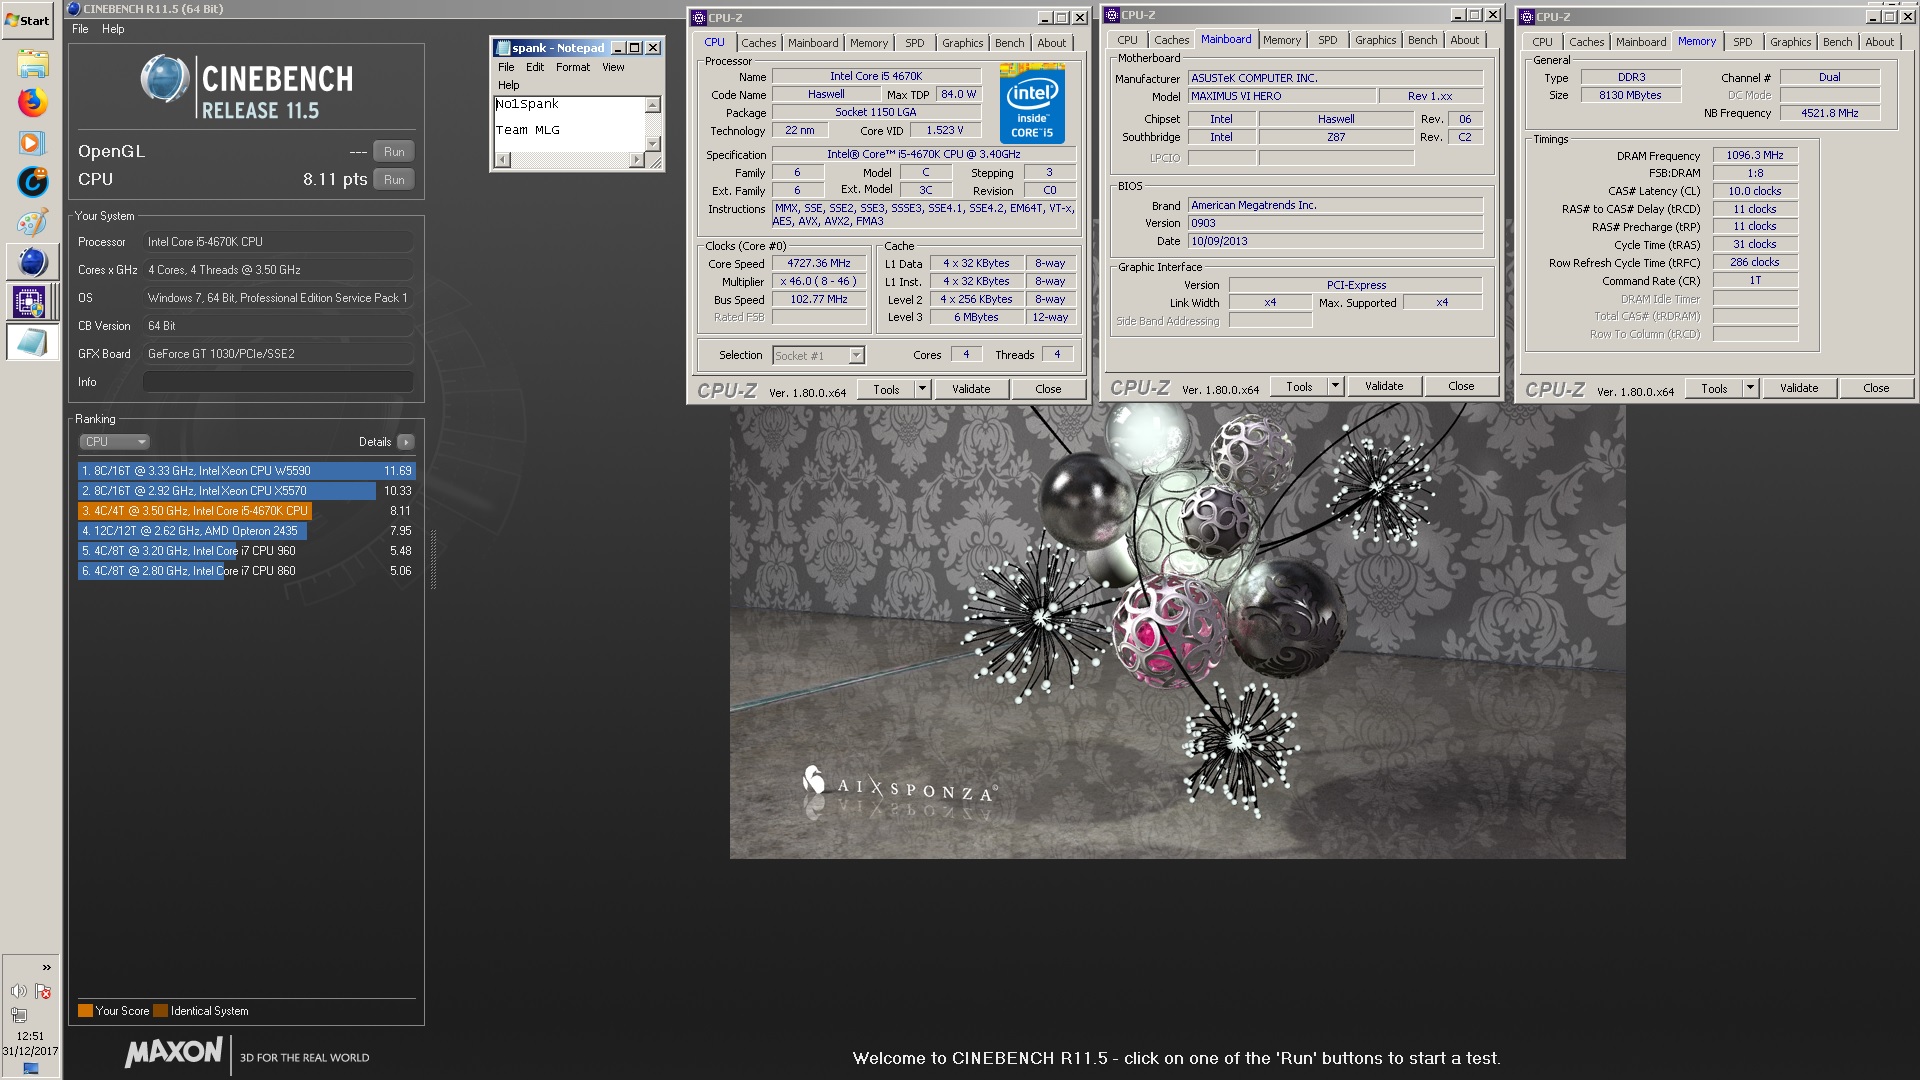Select ranking row AMD Opteron 2435
Image resolution: width=1920 pixels, height=1080 pixels.
[x=246, y=531]
